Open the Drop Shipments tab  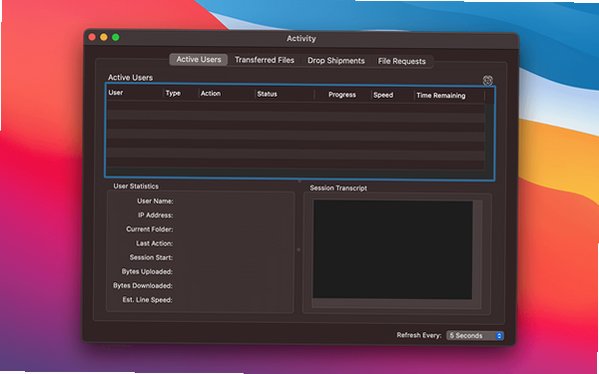[x=336, y=61]
